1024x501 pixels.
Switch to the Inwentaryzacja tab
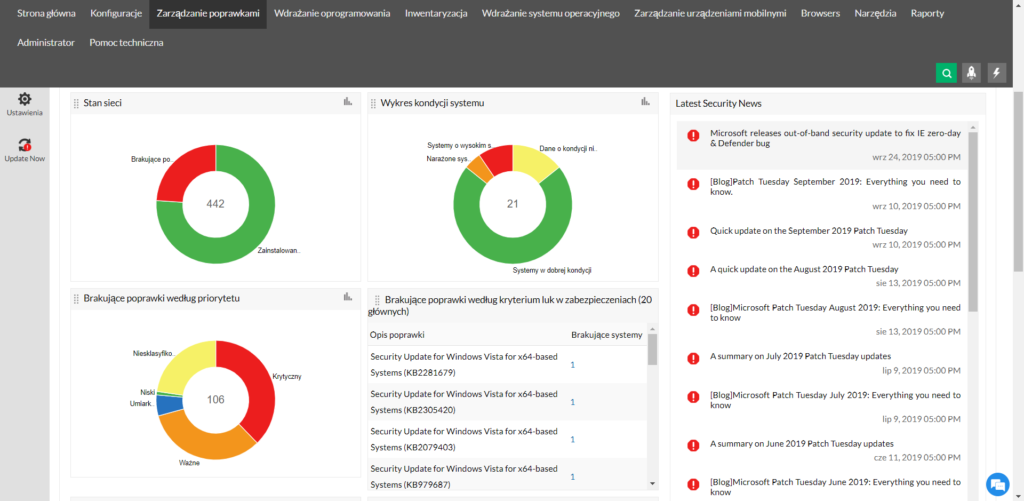(435, 14)
